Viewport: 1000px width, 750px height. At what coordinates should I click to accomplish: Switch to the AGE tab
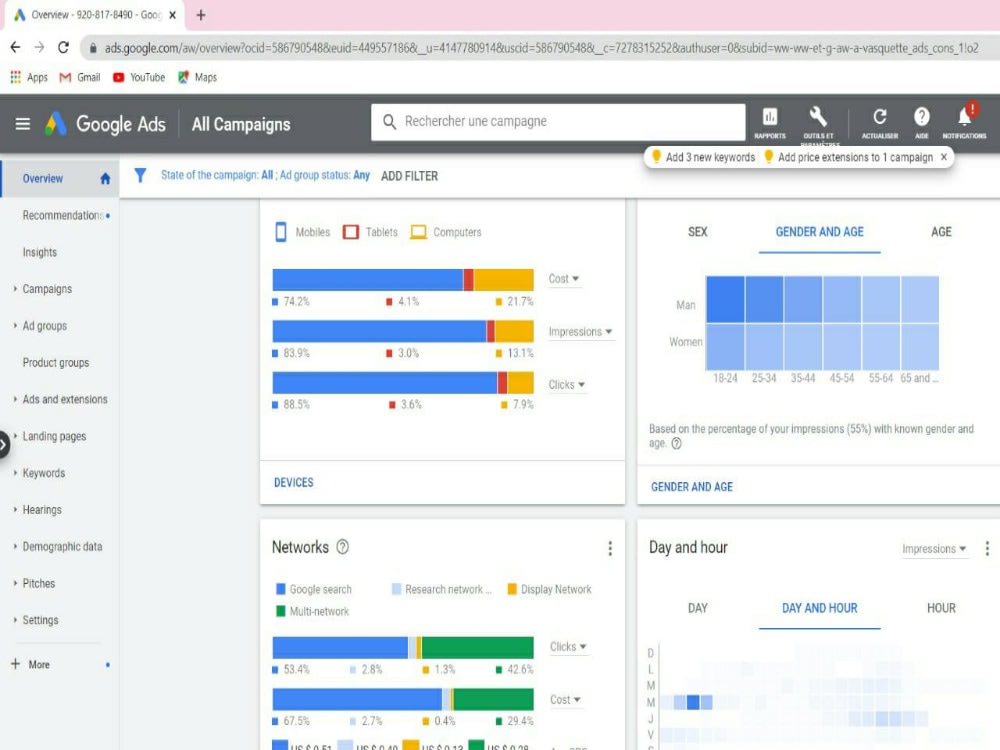pos(941,232)
